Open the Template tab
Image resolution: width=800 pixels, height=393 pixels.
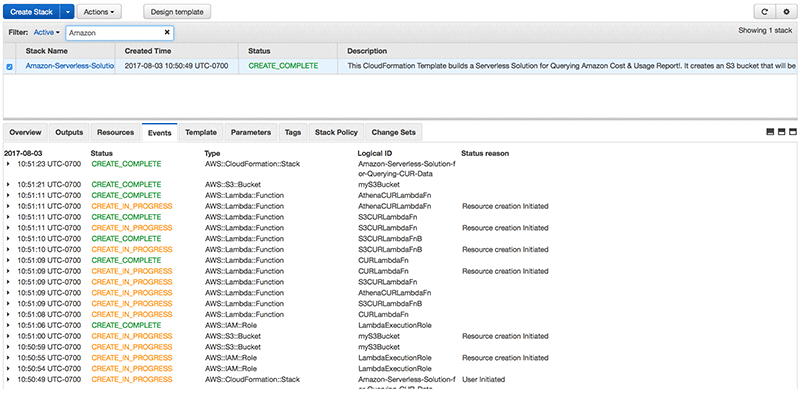click(x=201, y=132)
